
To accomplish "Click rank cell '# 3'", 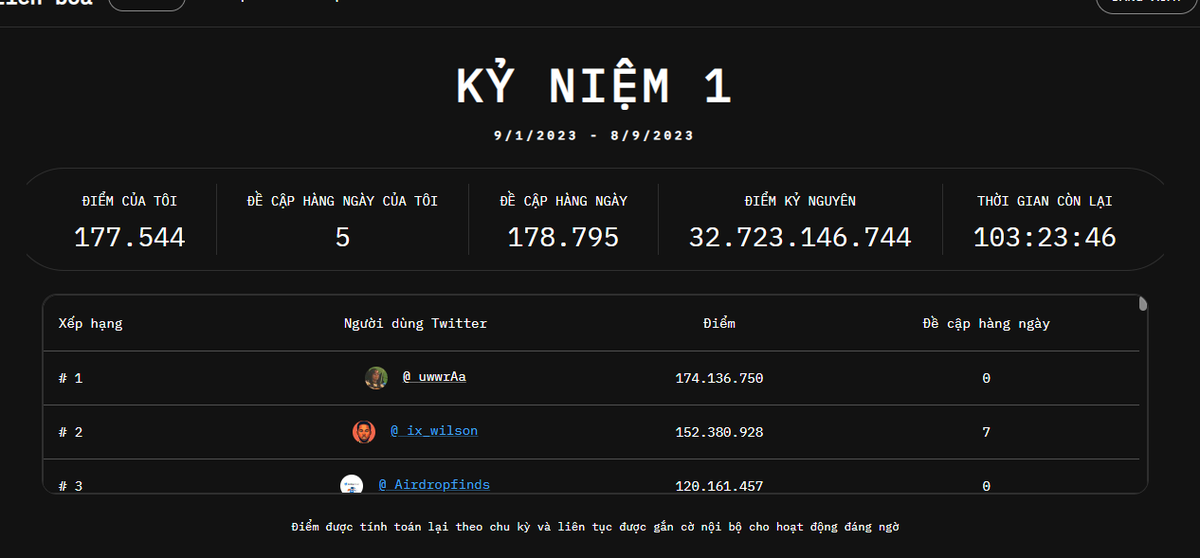I will point(71,486).
